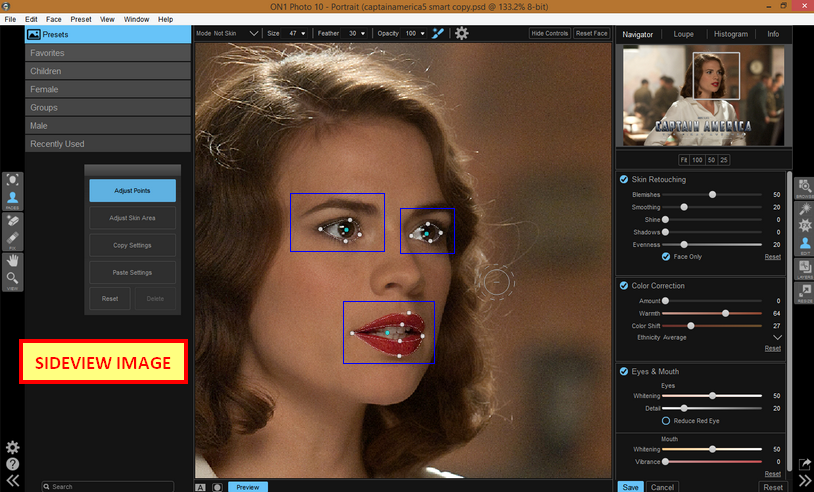This screenshot has width=814, height=492.
Task: Expand the Recently Used category
Action: pos(108,144)
